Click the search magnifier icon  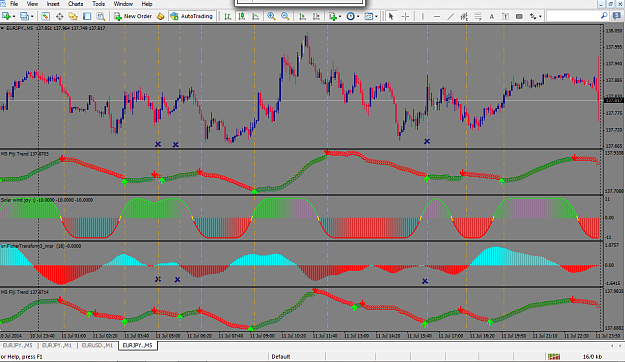click(604, 16)
